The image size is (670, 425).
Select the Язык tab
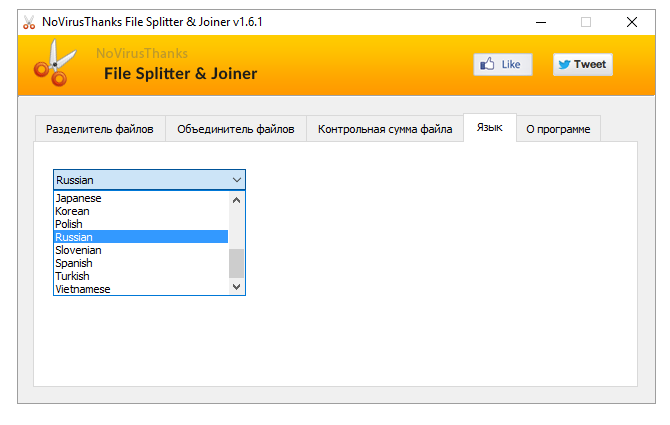[x=489, y=128]
